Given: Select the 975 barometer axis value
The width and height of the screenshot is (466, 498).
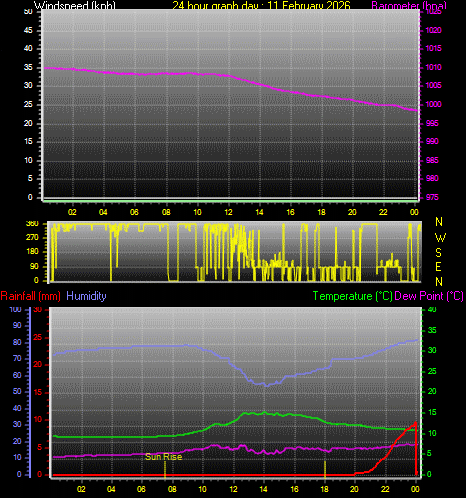Looking at the screenshot, I should (x=432, y=197).
